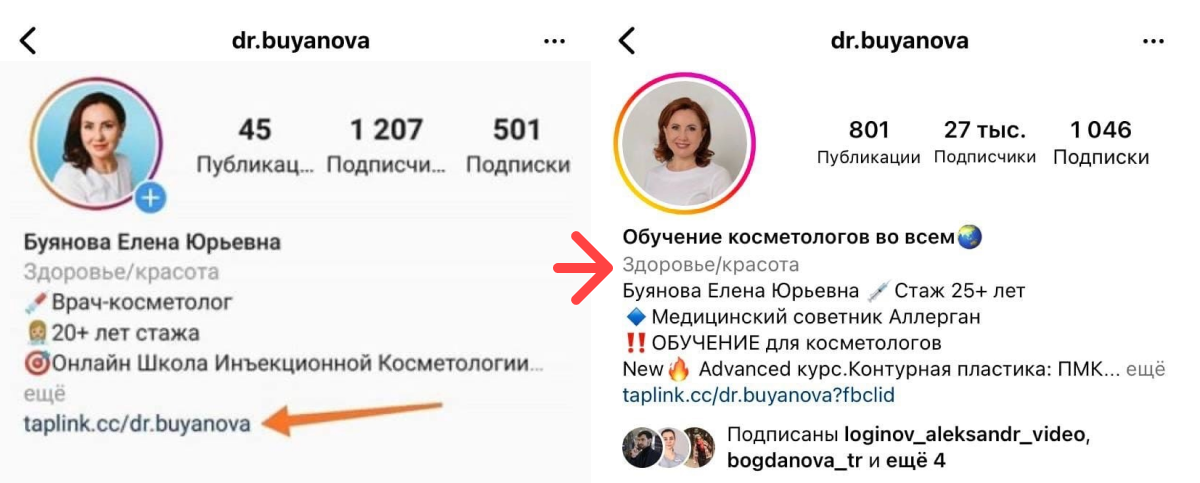Open the 27 тыс. Подписчики followers list
1200x483 pixels.
985,143
